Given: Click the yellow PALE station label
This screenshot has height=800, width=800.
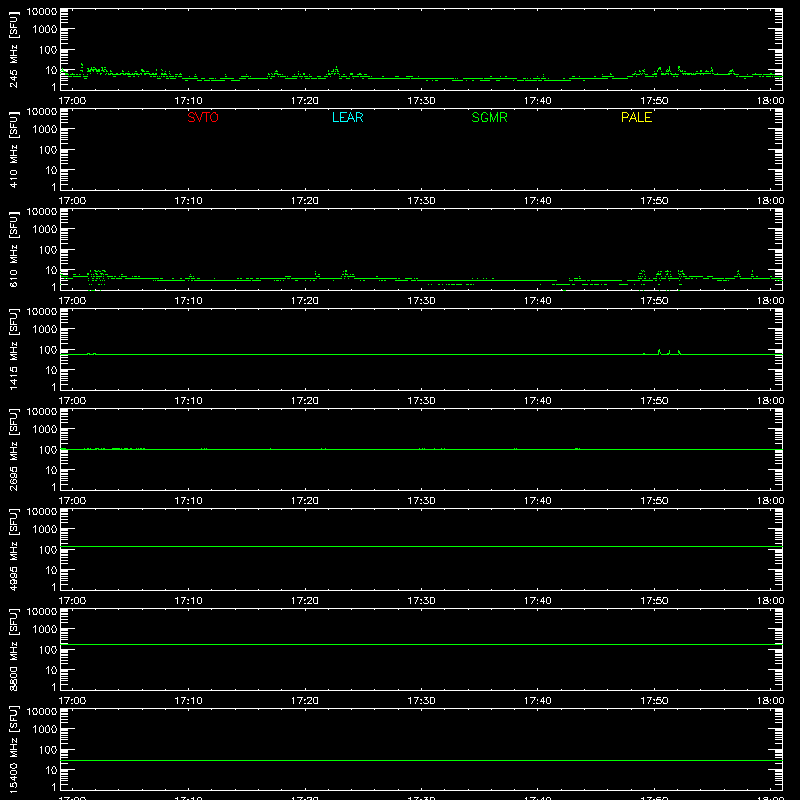Looking at the screenshot, I should (x=636, y=117).
